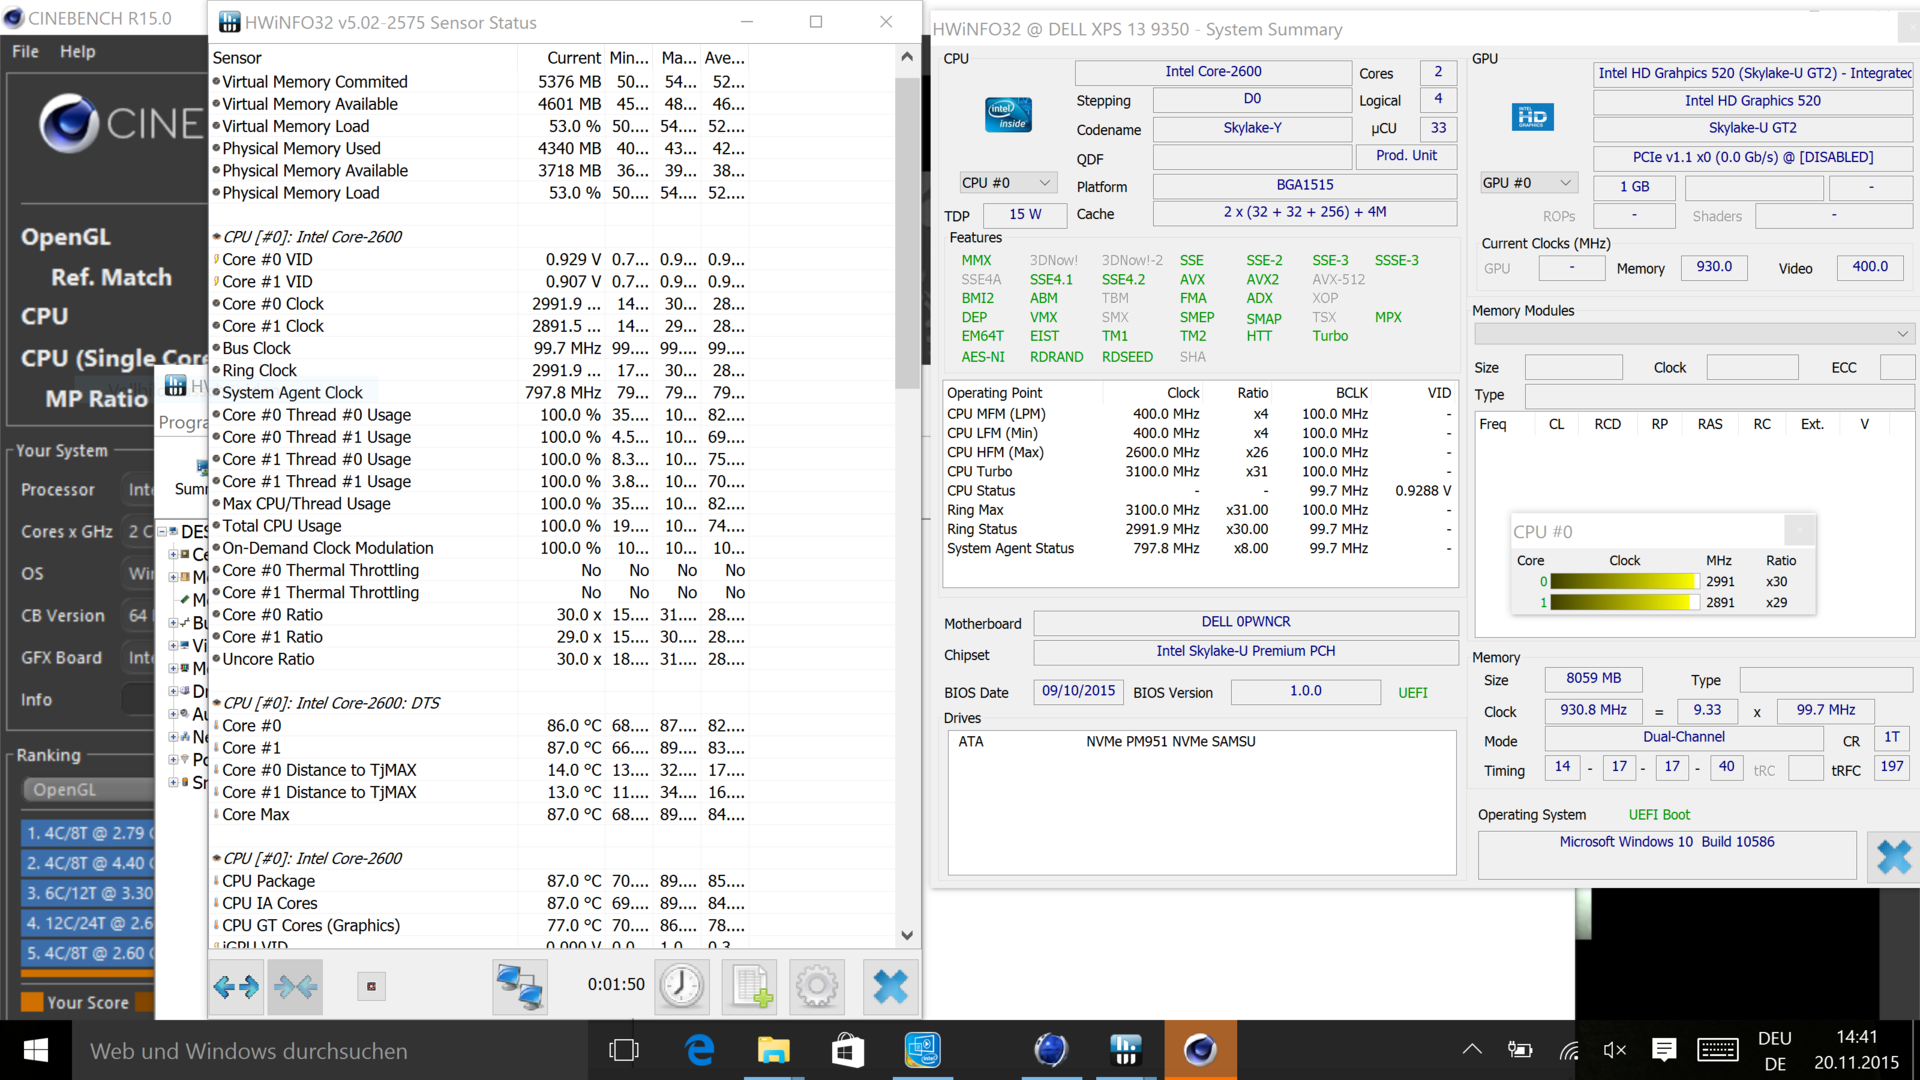Click the Intel HD Graphics logo in GPU panel
The image size is (1920, 1080).
tap(1532, 117)
